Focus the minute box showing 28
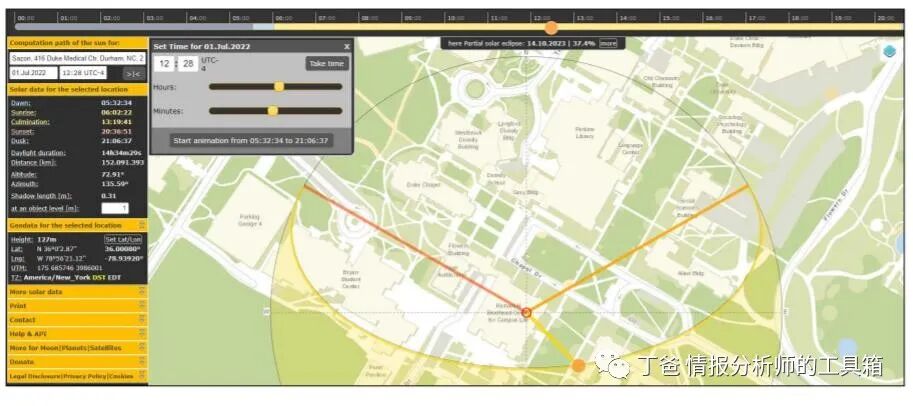The image size is (913, 406). 188,63
